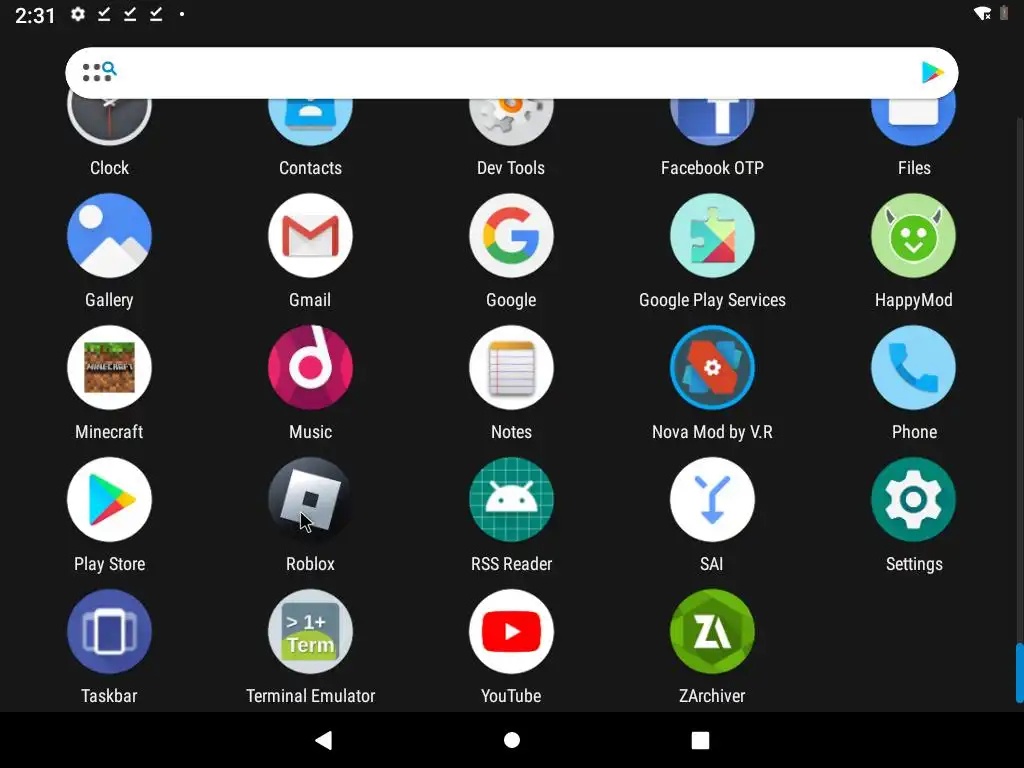Screen dimensions: 1024x768
Task: Open the Taskbar app
Action: [x=109, y=632]
